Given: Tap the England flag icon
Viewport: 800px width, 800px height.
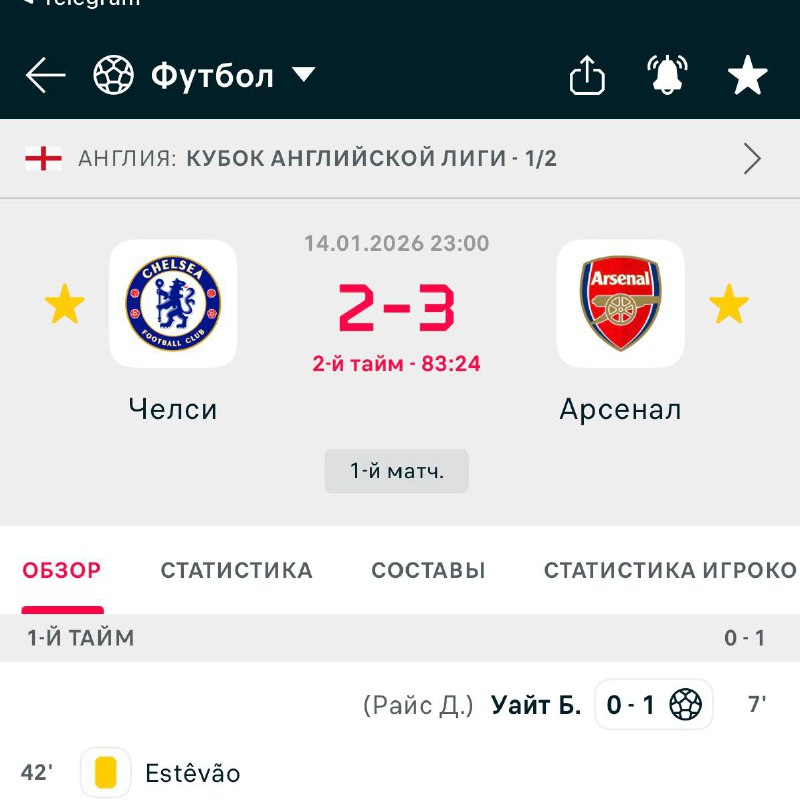Looking at the screenshot, I should (x=43, y=158).
